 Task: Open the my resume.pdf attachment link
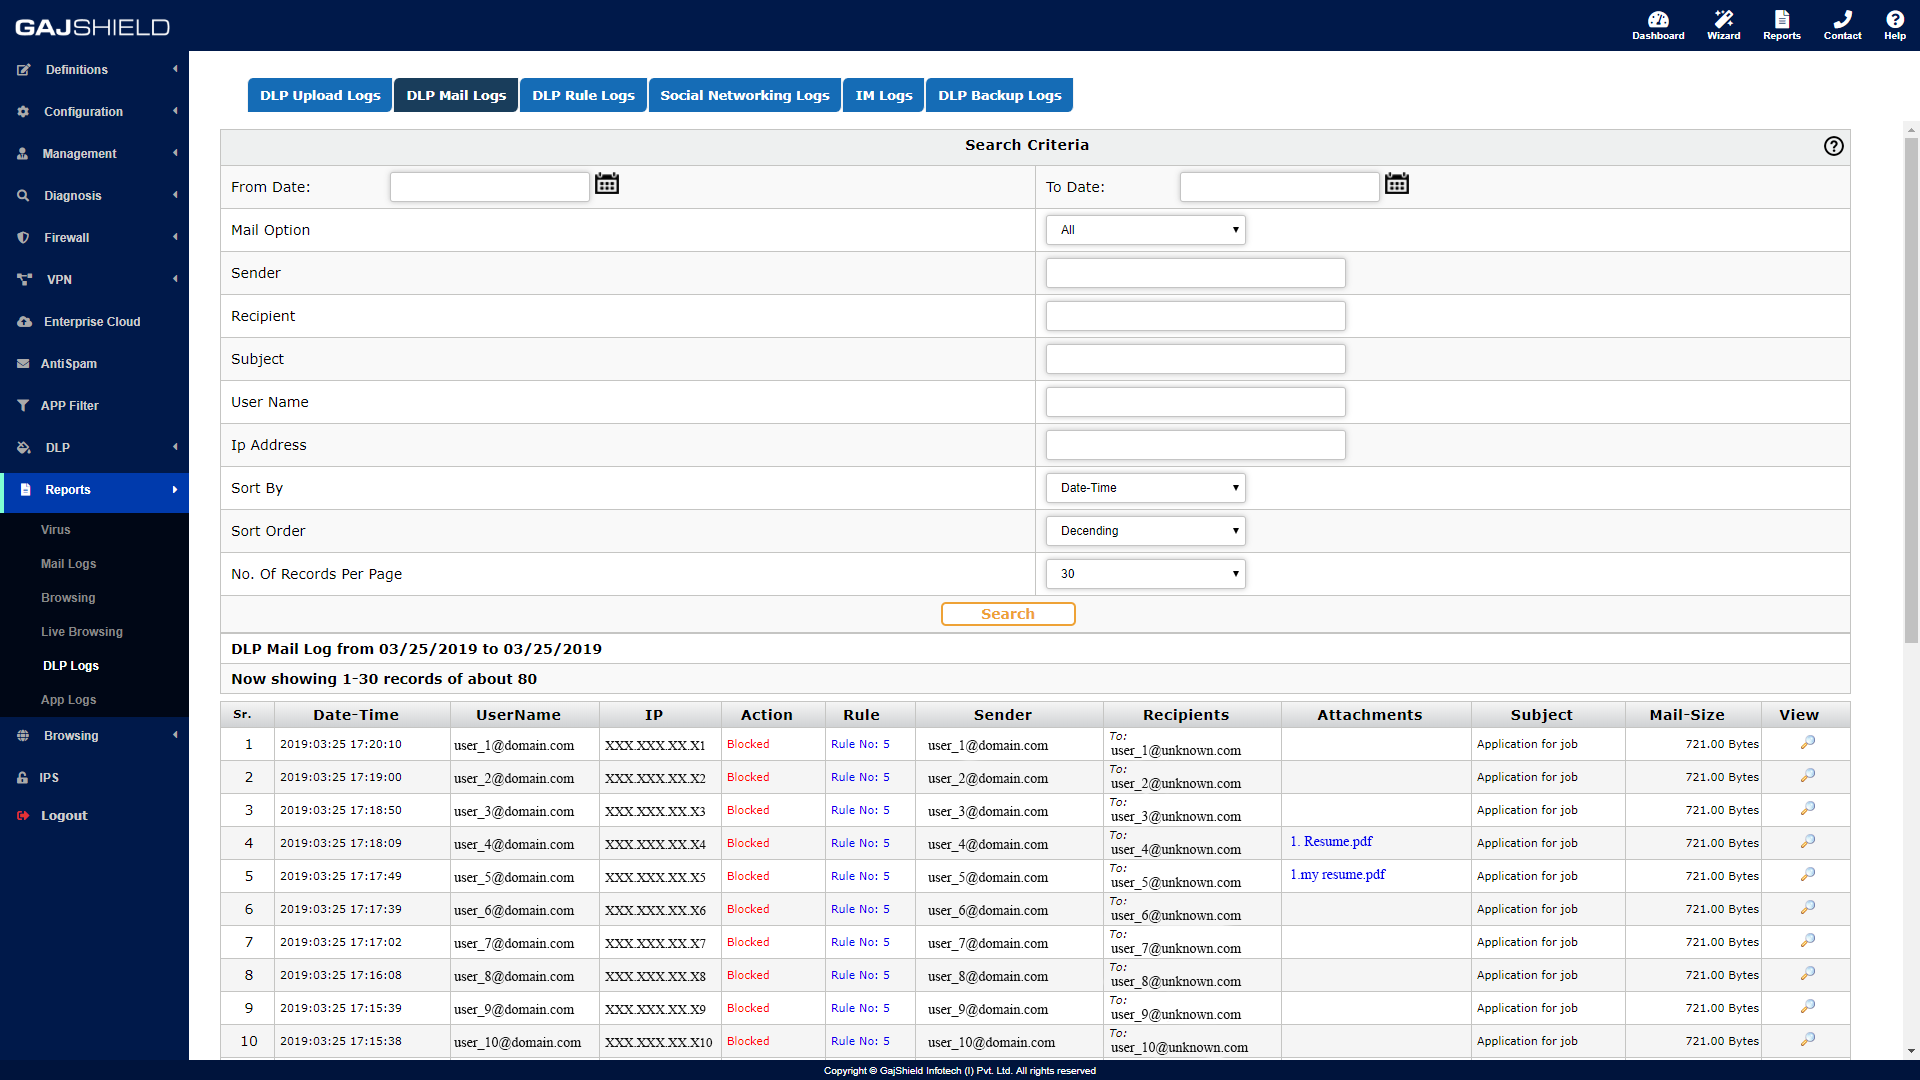(x=1337, y=875)
